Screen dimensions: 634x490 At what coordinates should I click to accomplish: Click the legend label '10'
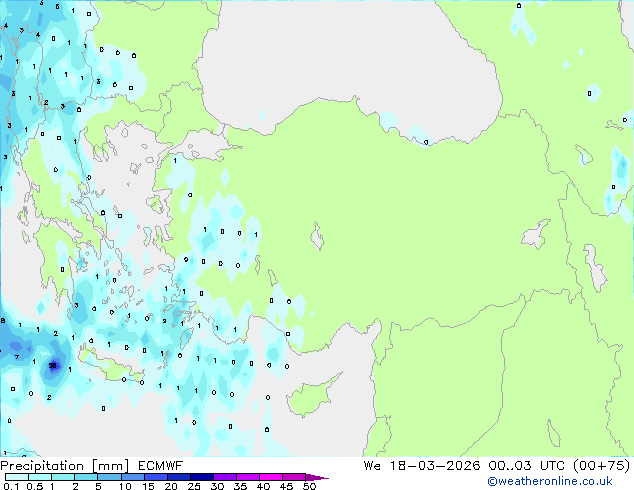(x=125, y=486)
